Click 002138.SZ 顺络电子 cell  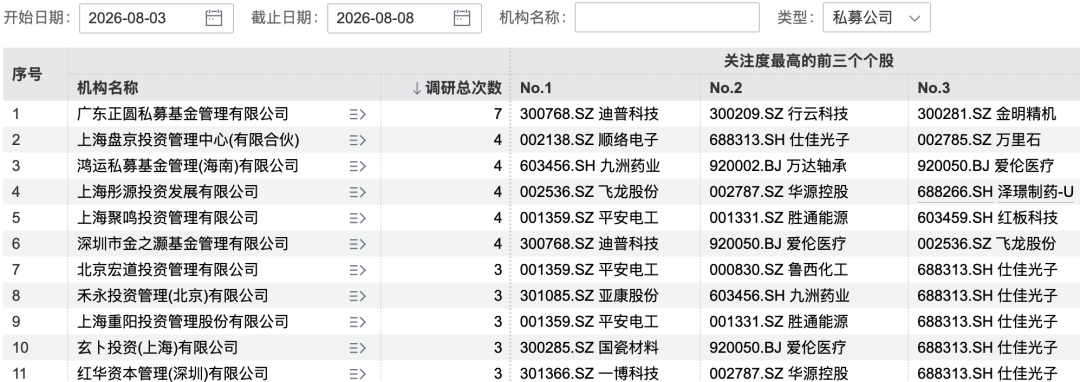(589, 140)
